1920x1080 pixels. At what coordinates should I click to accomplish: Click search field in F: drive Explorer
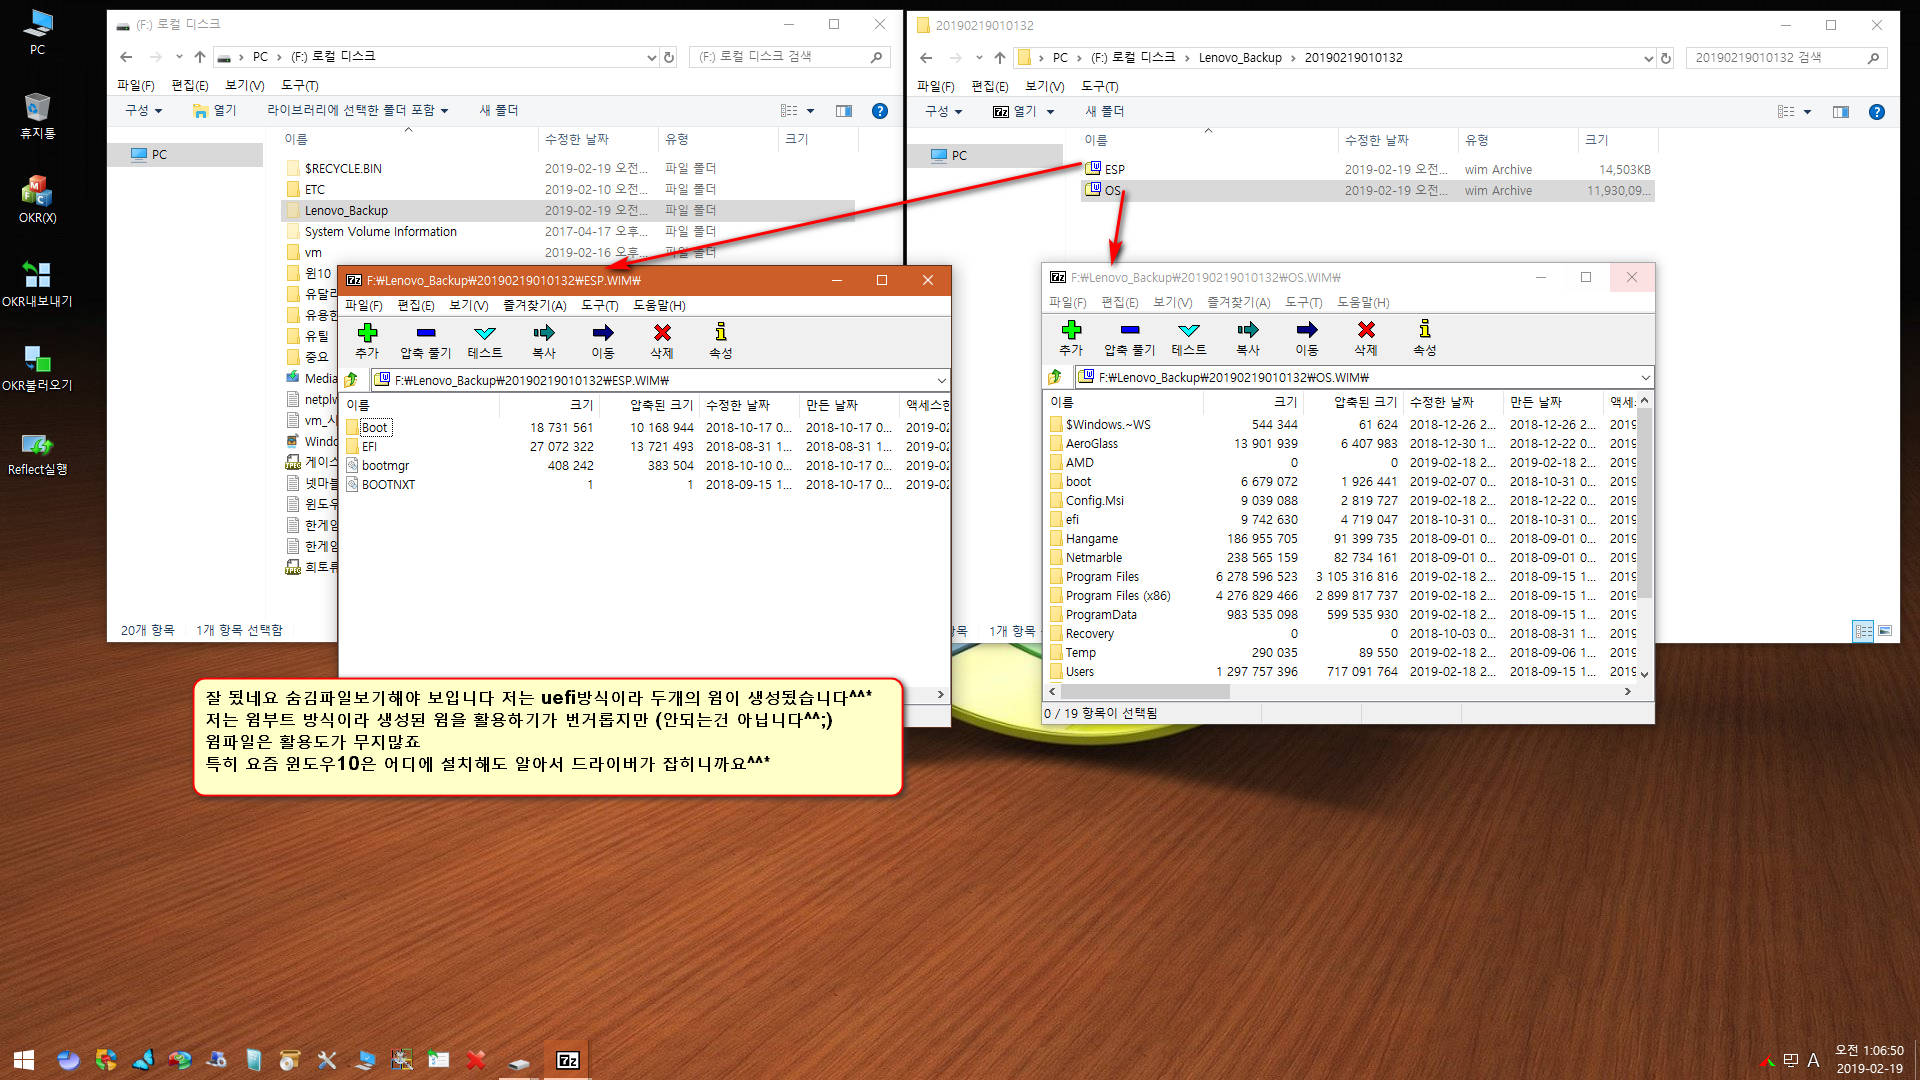(788, 57)
